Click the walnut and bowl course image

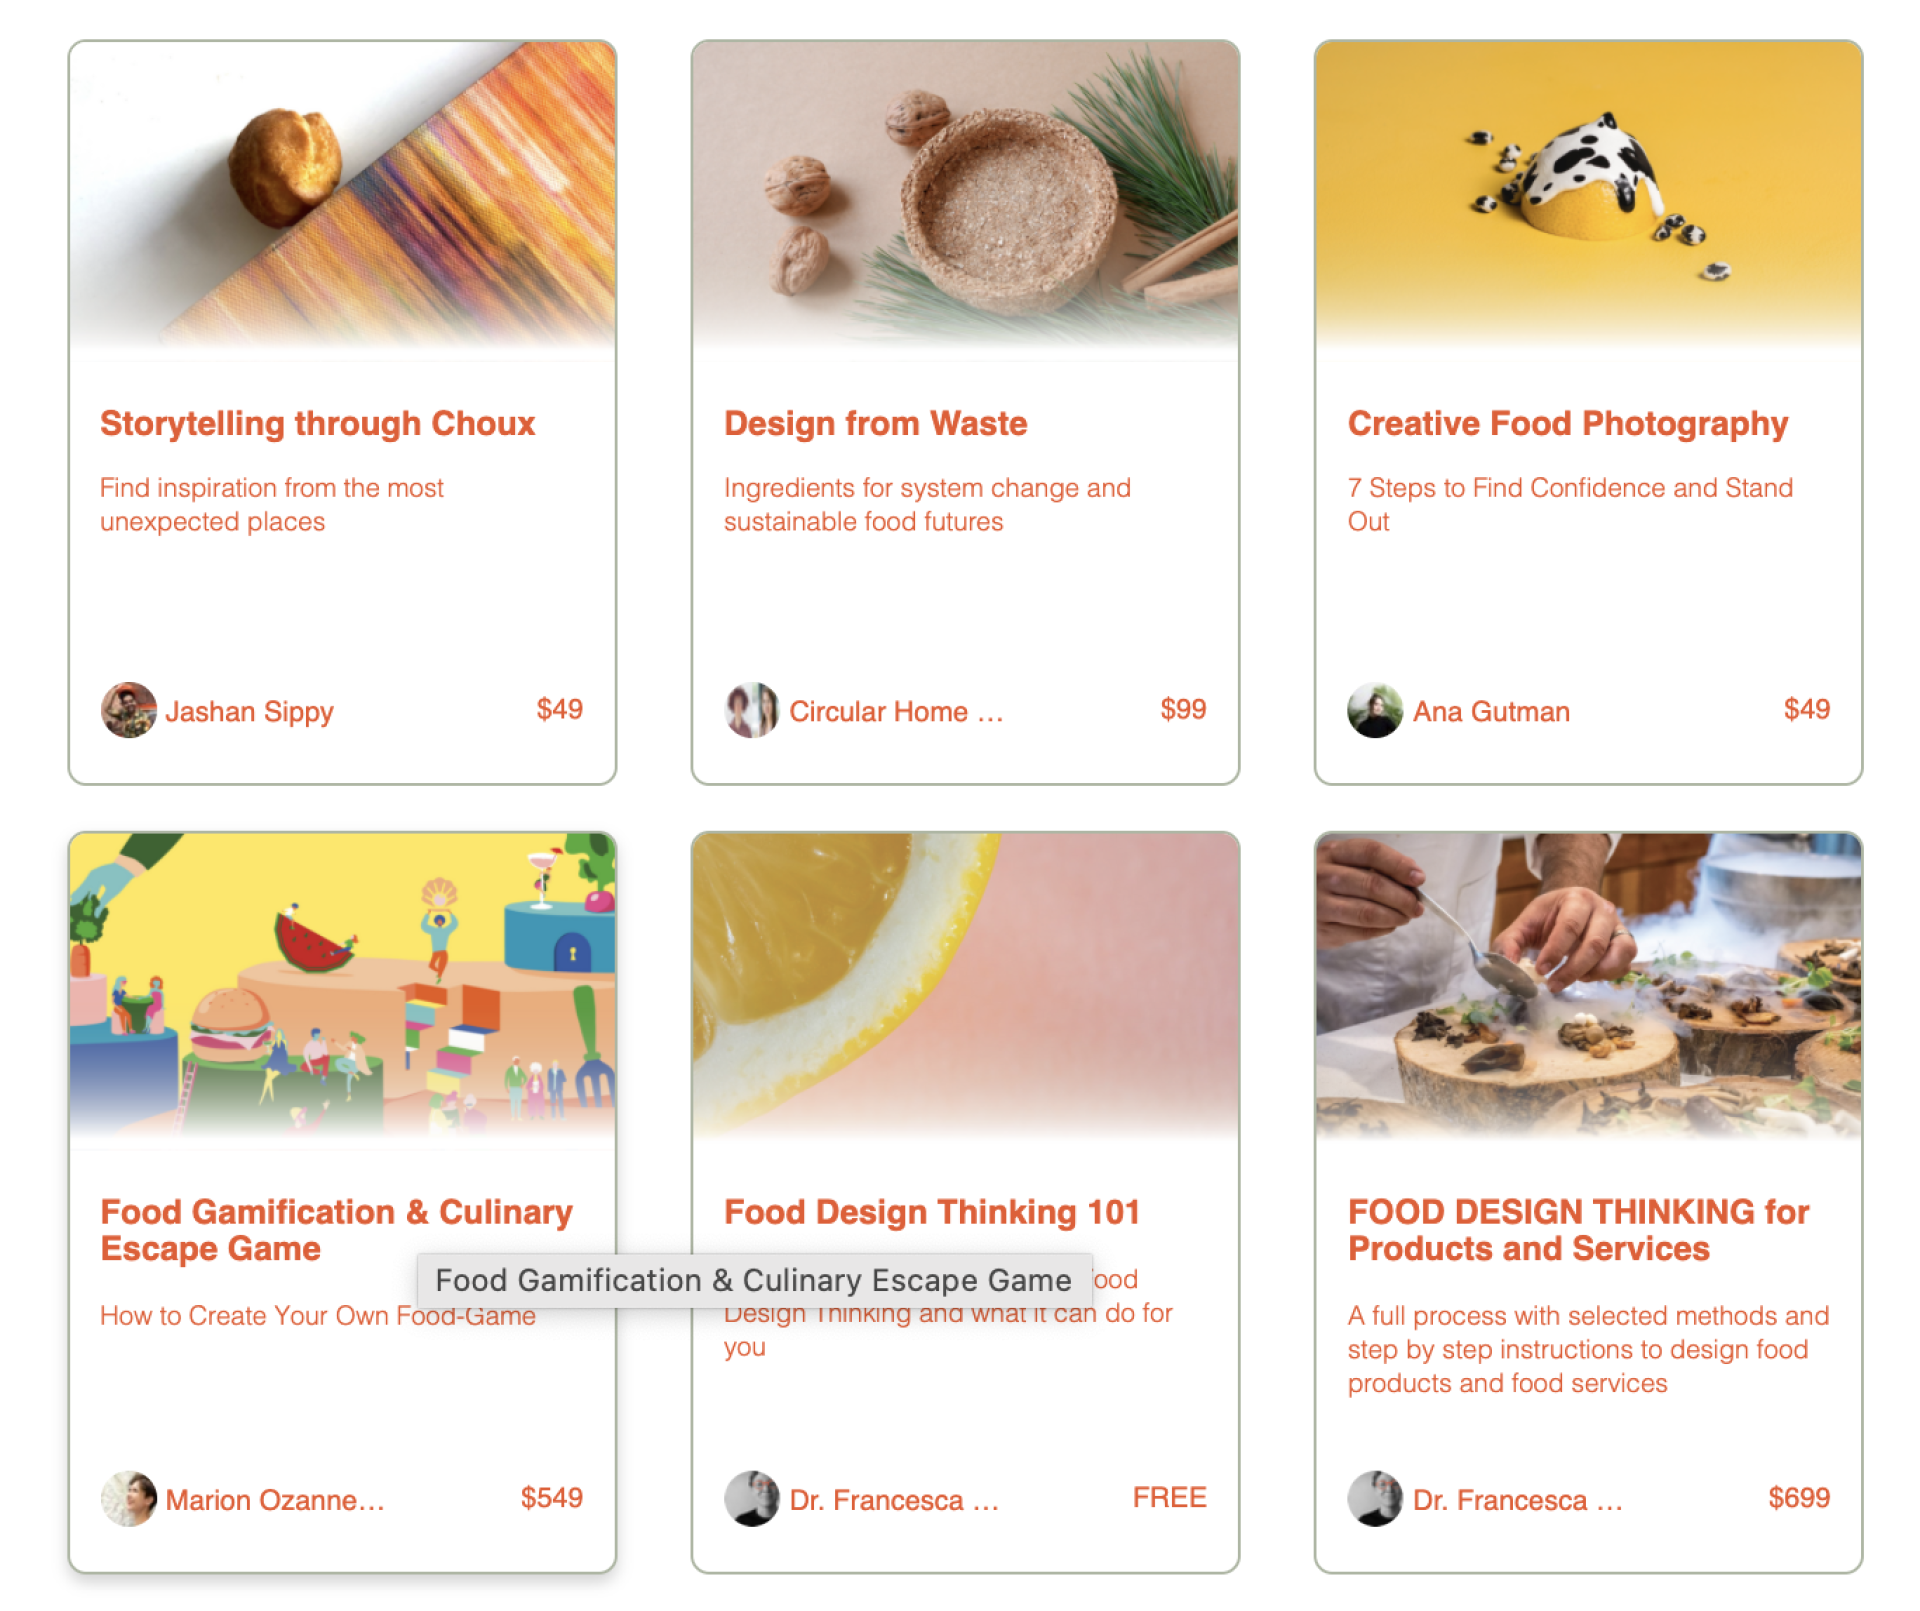(x=965, y=195)
